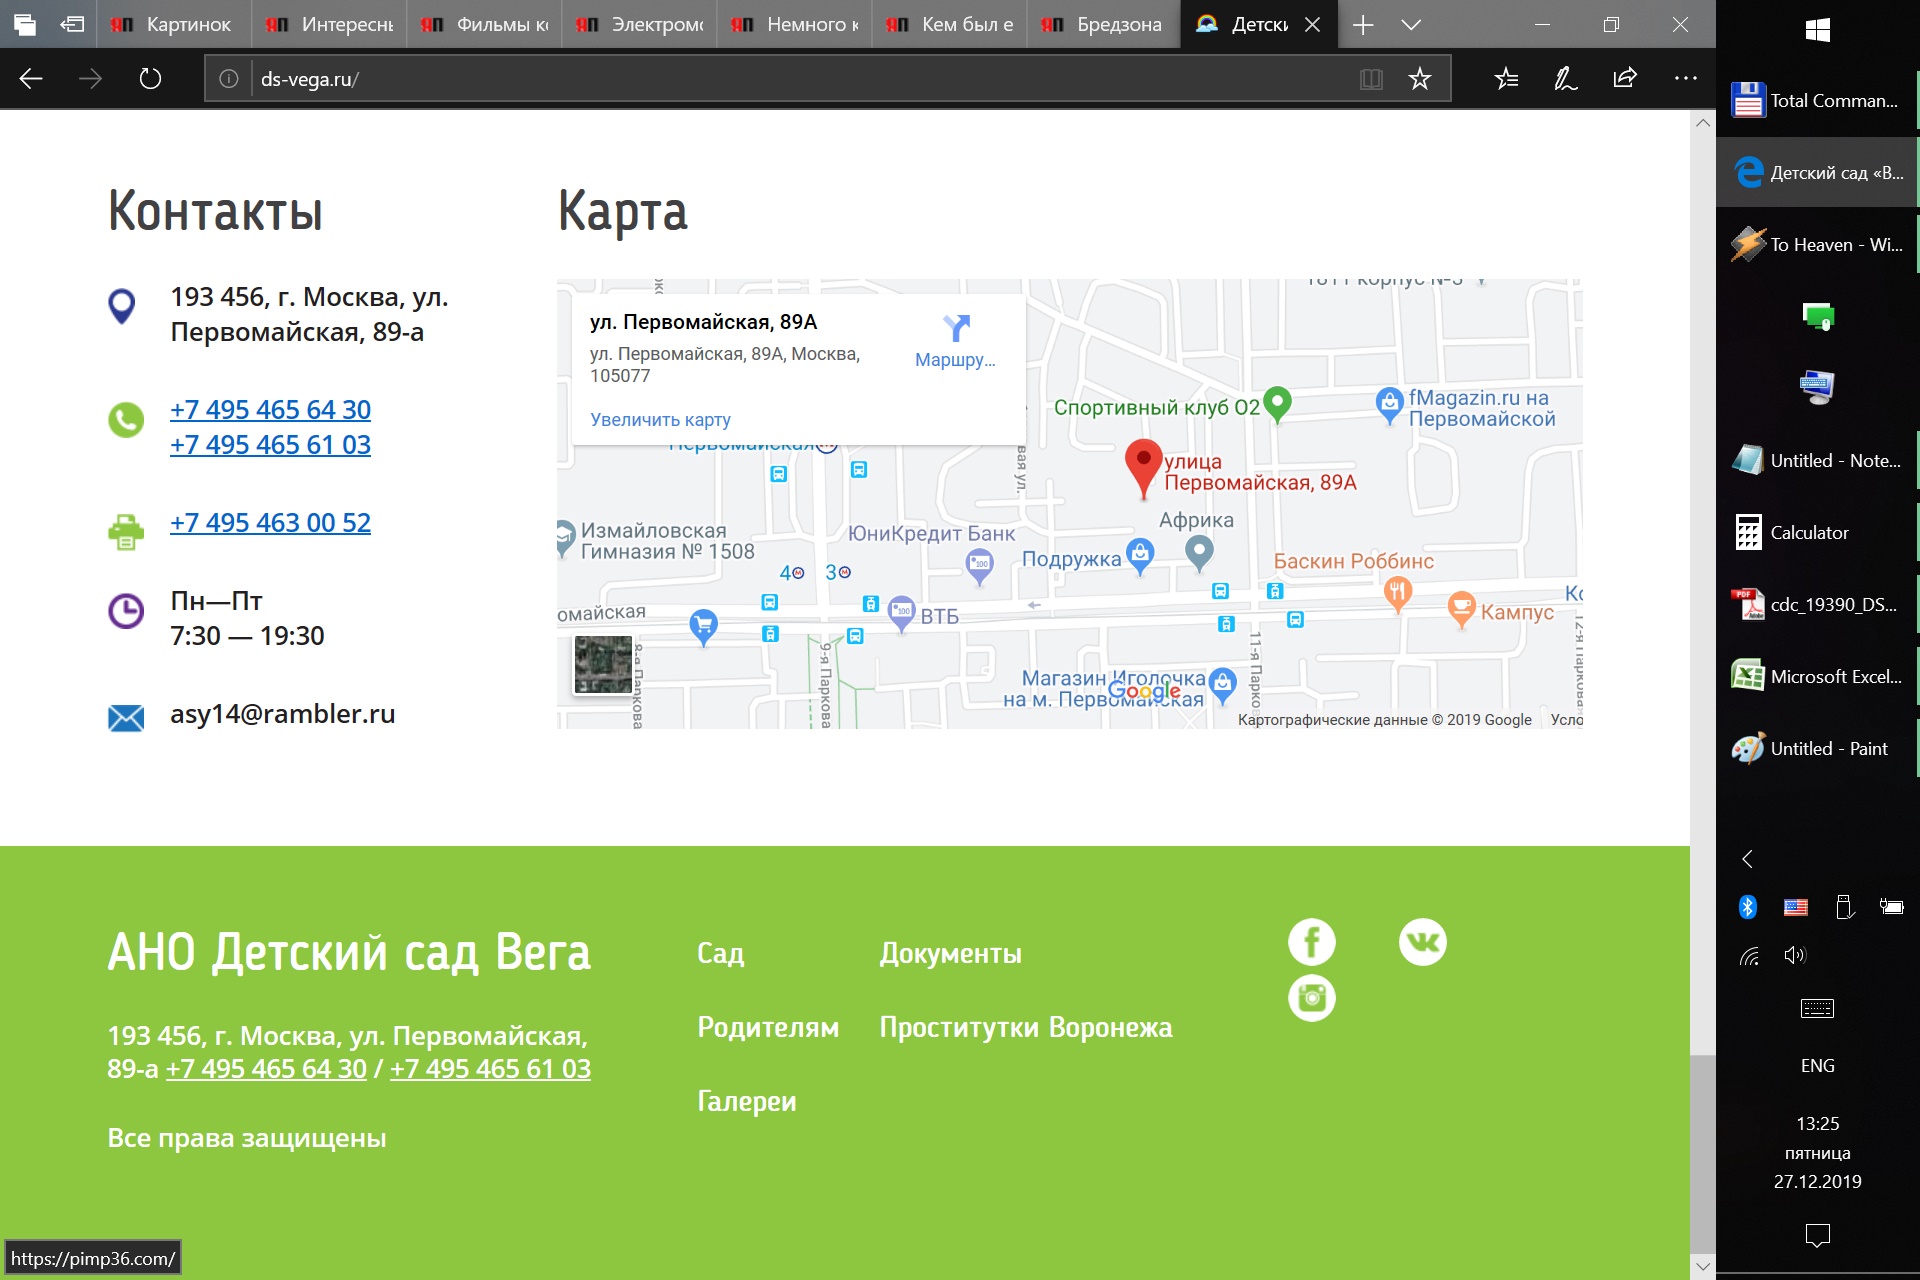The width and height of the screenshot is (1920, 1280).
Task: Click Спортивный клуб O2 map marker
Action: (1277, 404)
